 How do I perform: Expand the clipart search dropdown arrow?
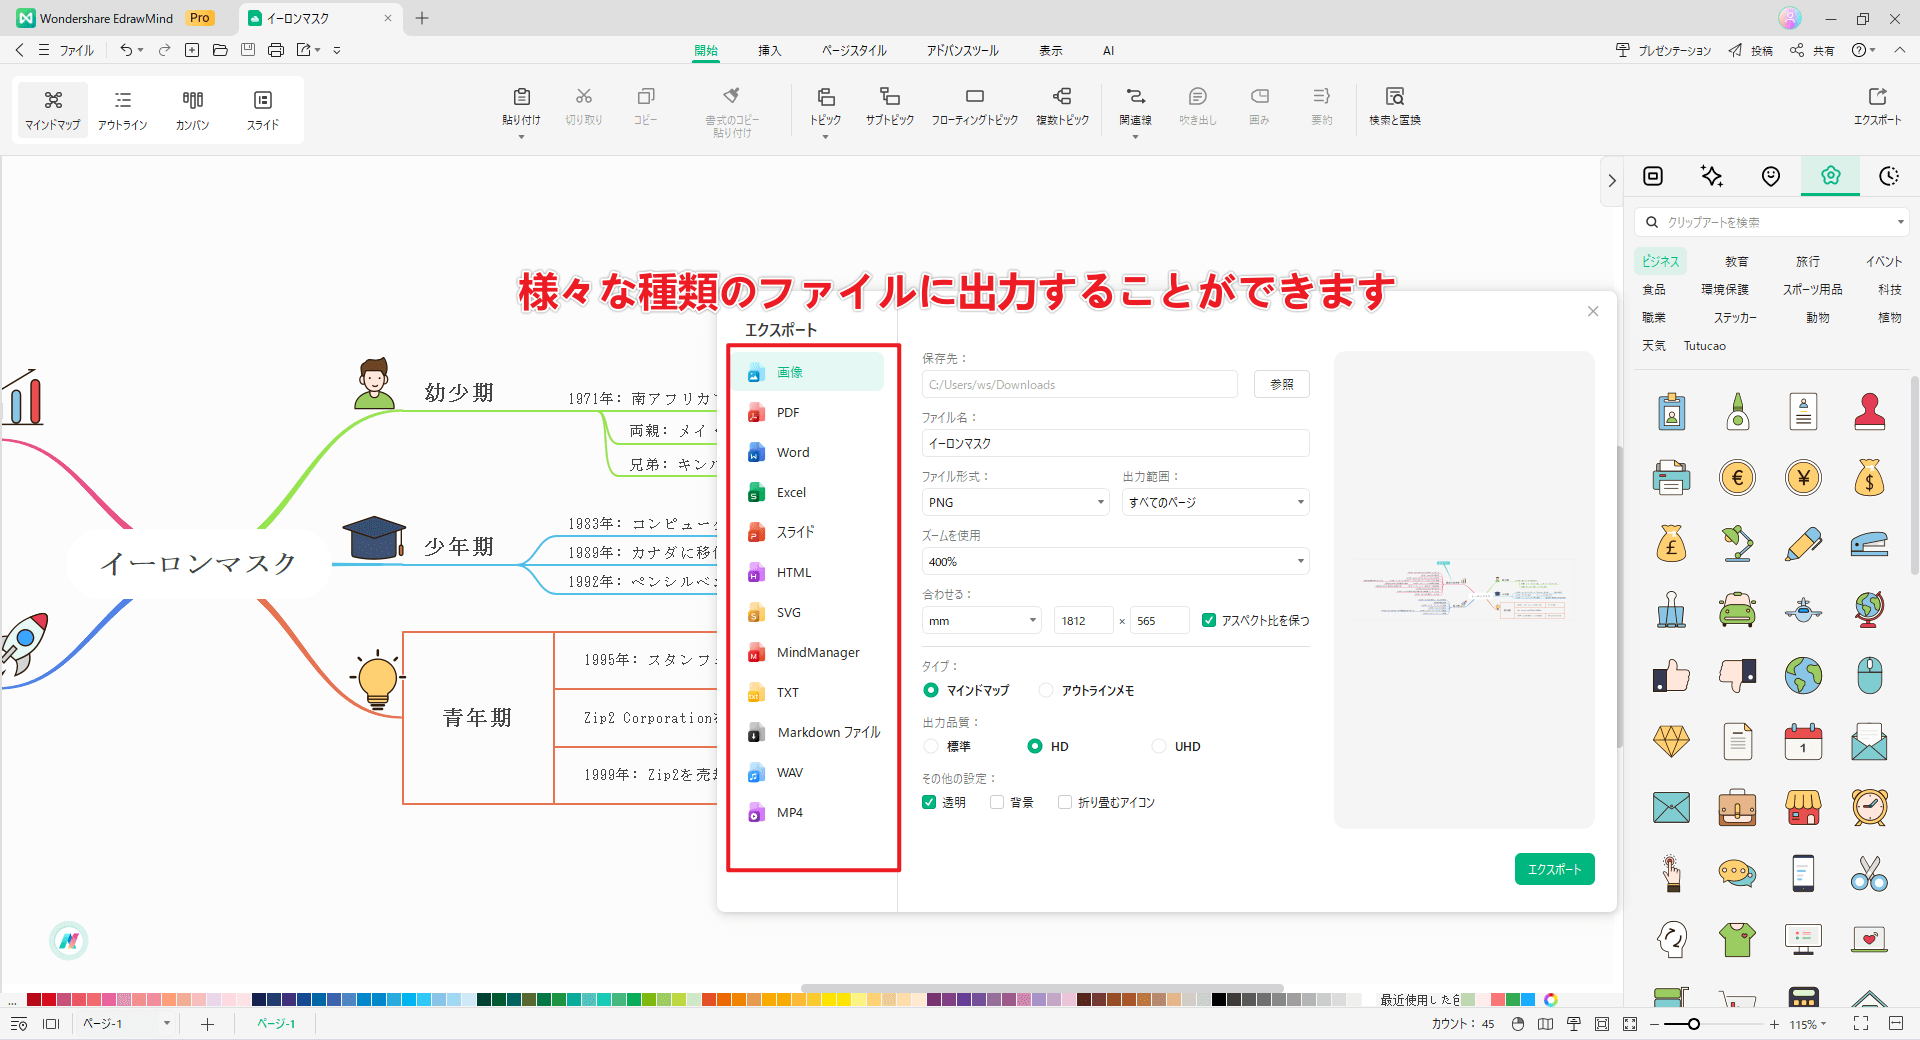click(x=1900, y=222)
